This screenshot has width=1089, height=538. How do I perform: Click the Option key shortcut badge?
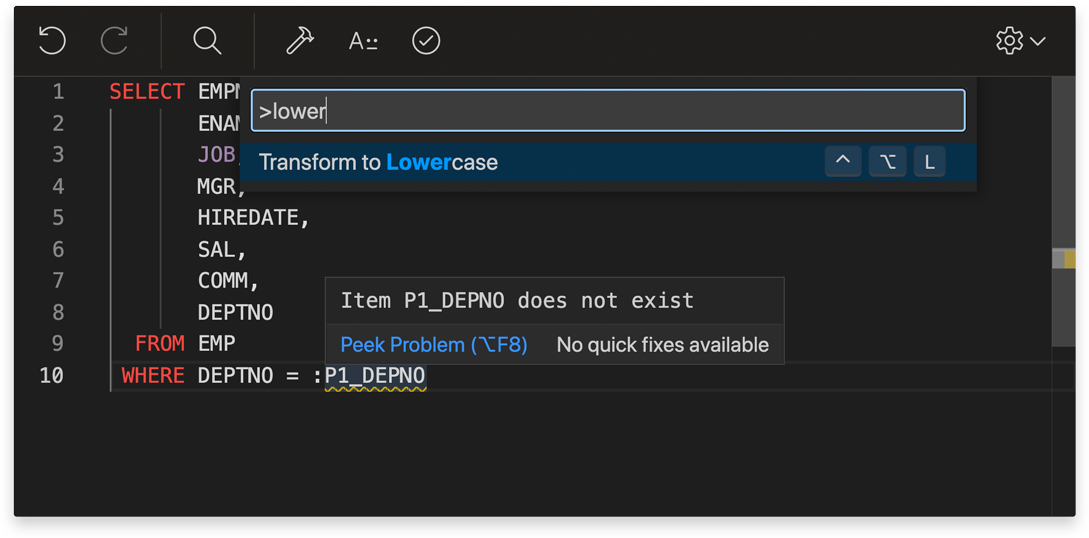click(x=887, y=162)
